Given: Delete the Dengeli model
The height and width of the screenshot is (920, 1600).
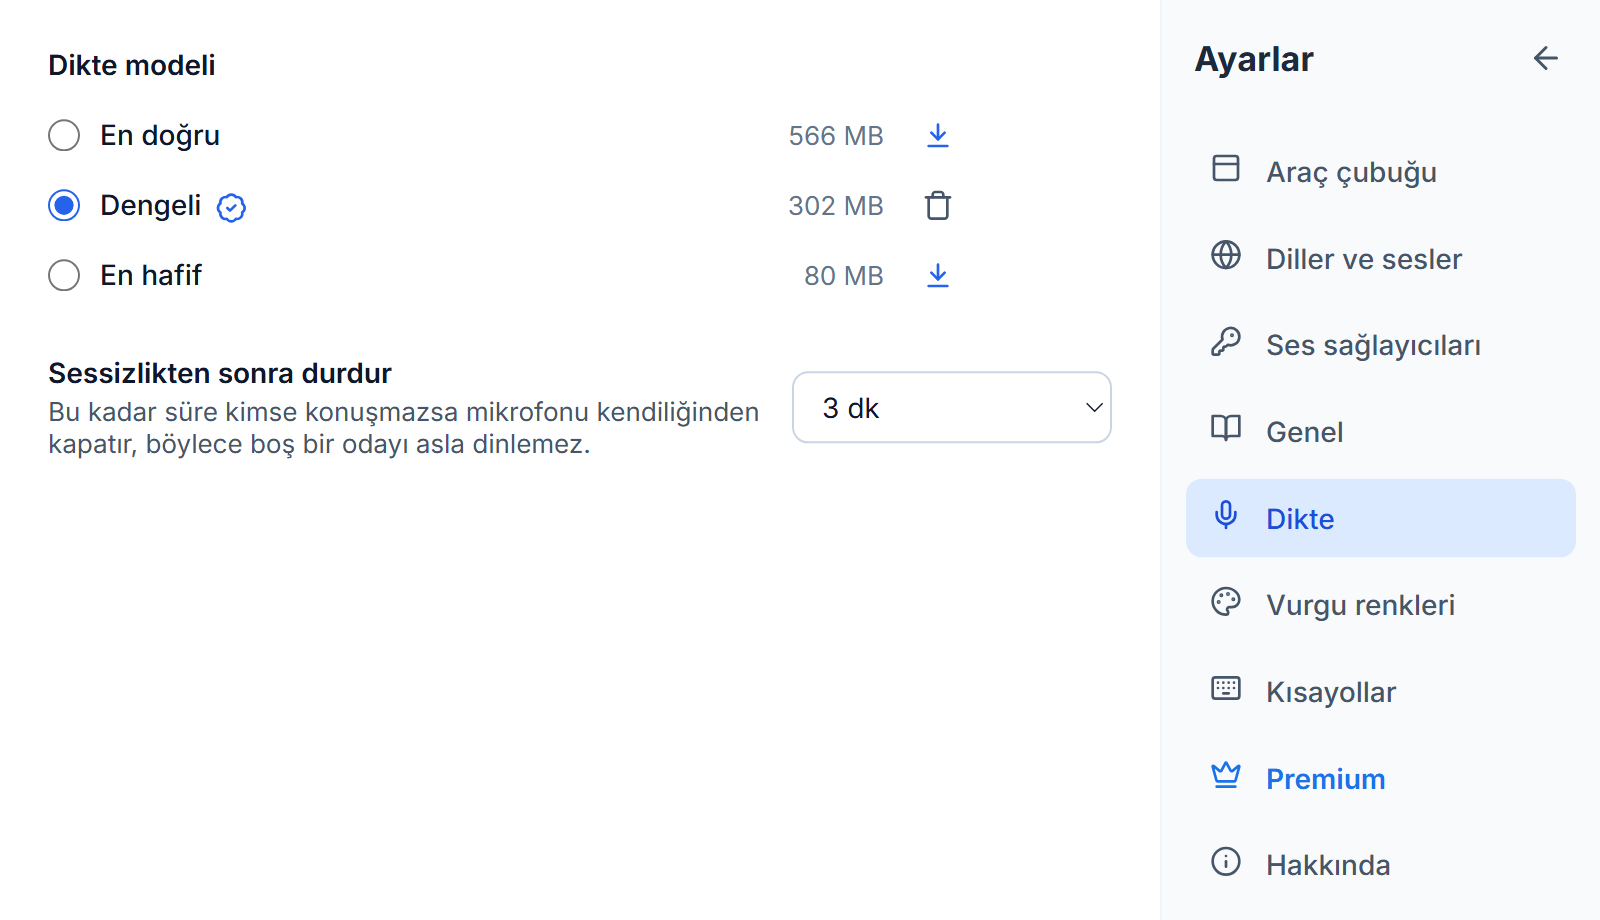Looking at the screenshot, I should tap(937, 205).
